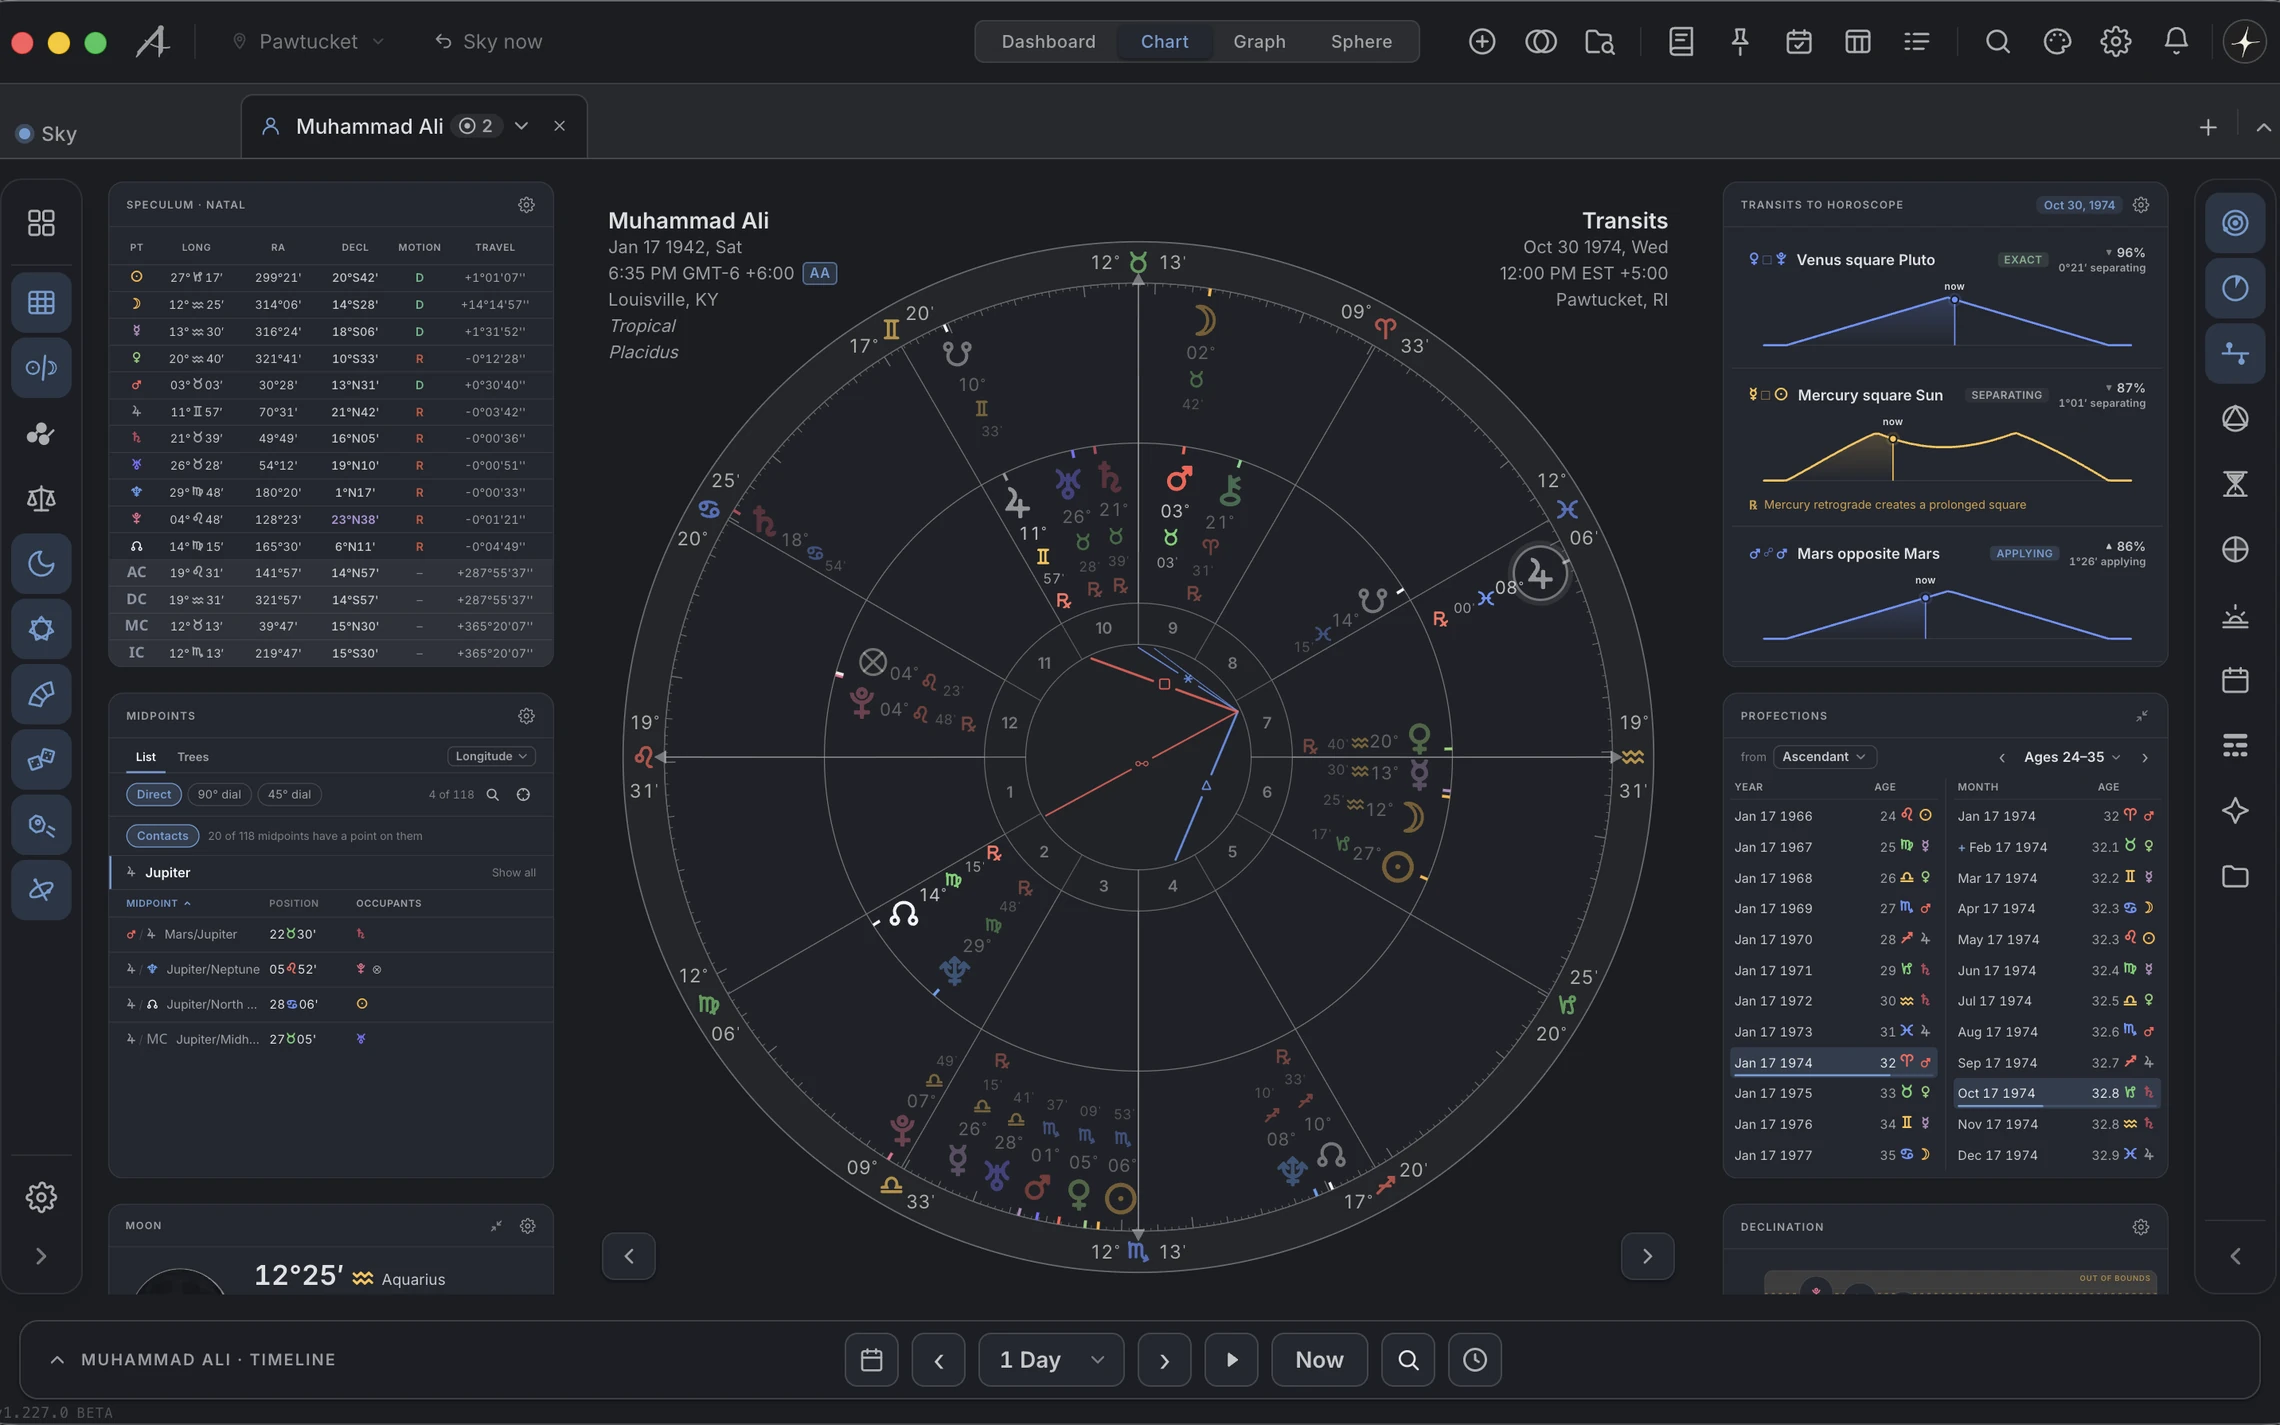Open the grid layout icon in left sidebar

point(41,222)
